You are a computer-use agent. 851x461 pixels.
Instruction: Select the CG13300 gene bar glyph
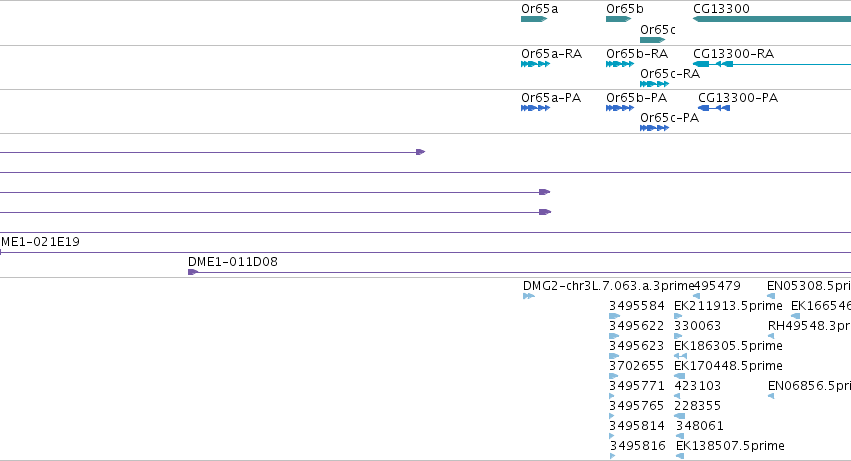click(772, 19)
